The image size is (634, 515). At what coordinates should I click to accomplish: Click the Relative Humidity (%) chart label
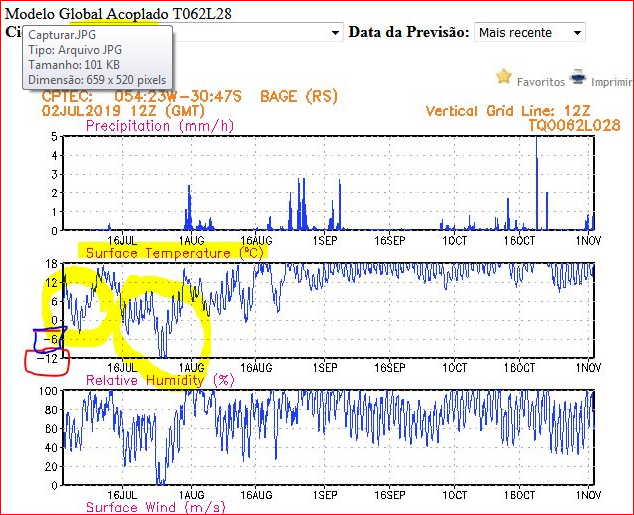coord(160,381)
